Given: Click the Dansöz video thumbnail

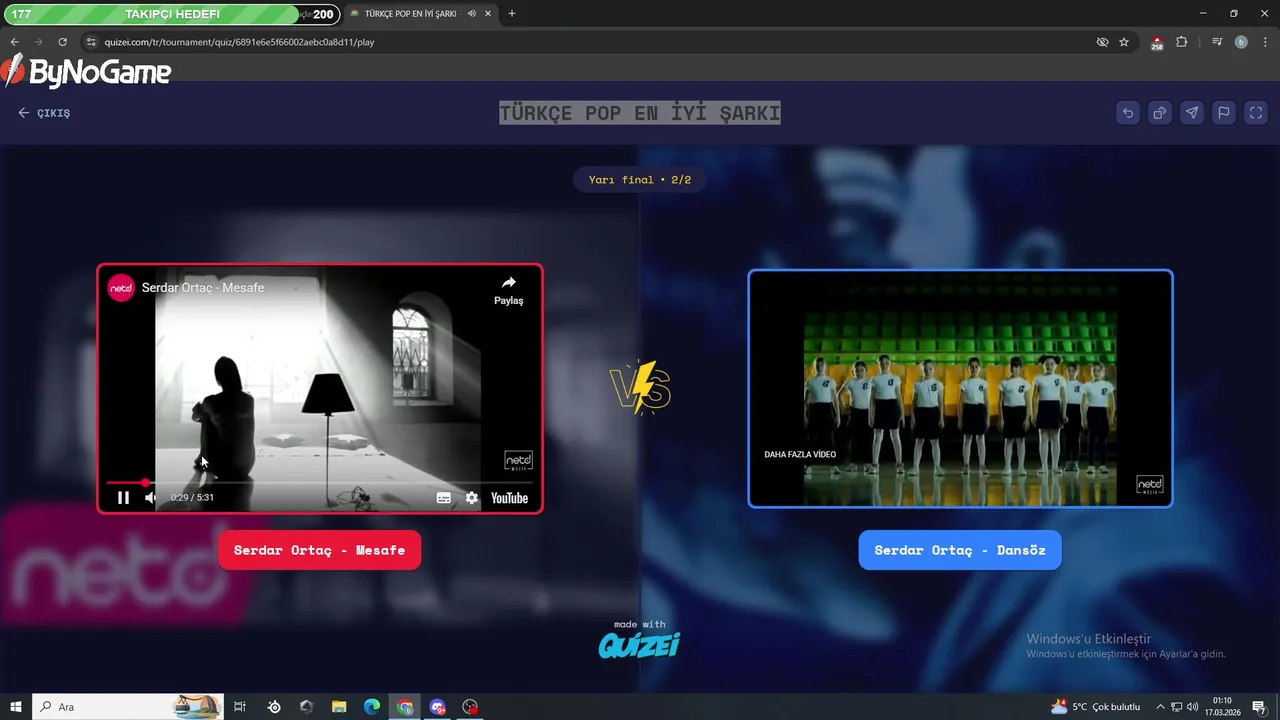Looking at the screenshot, I should (960, 388).
